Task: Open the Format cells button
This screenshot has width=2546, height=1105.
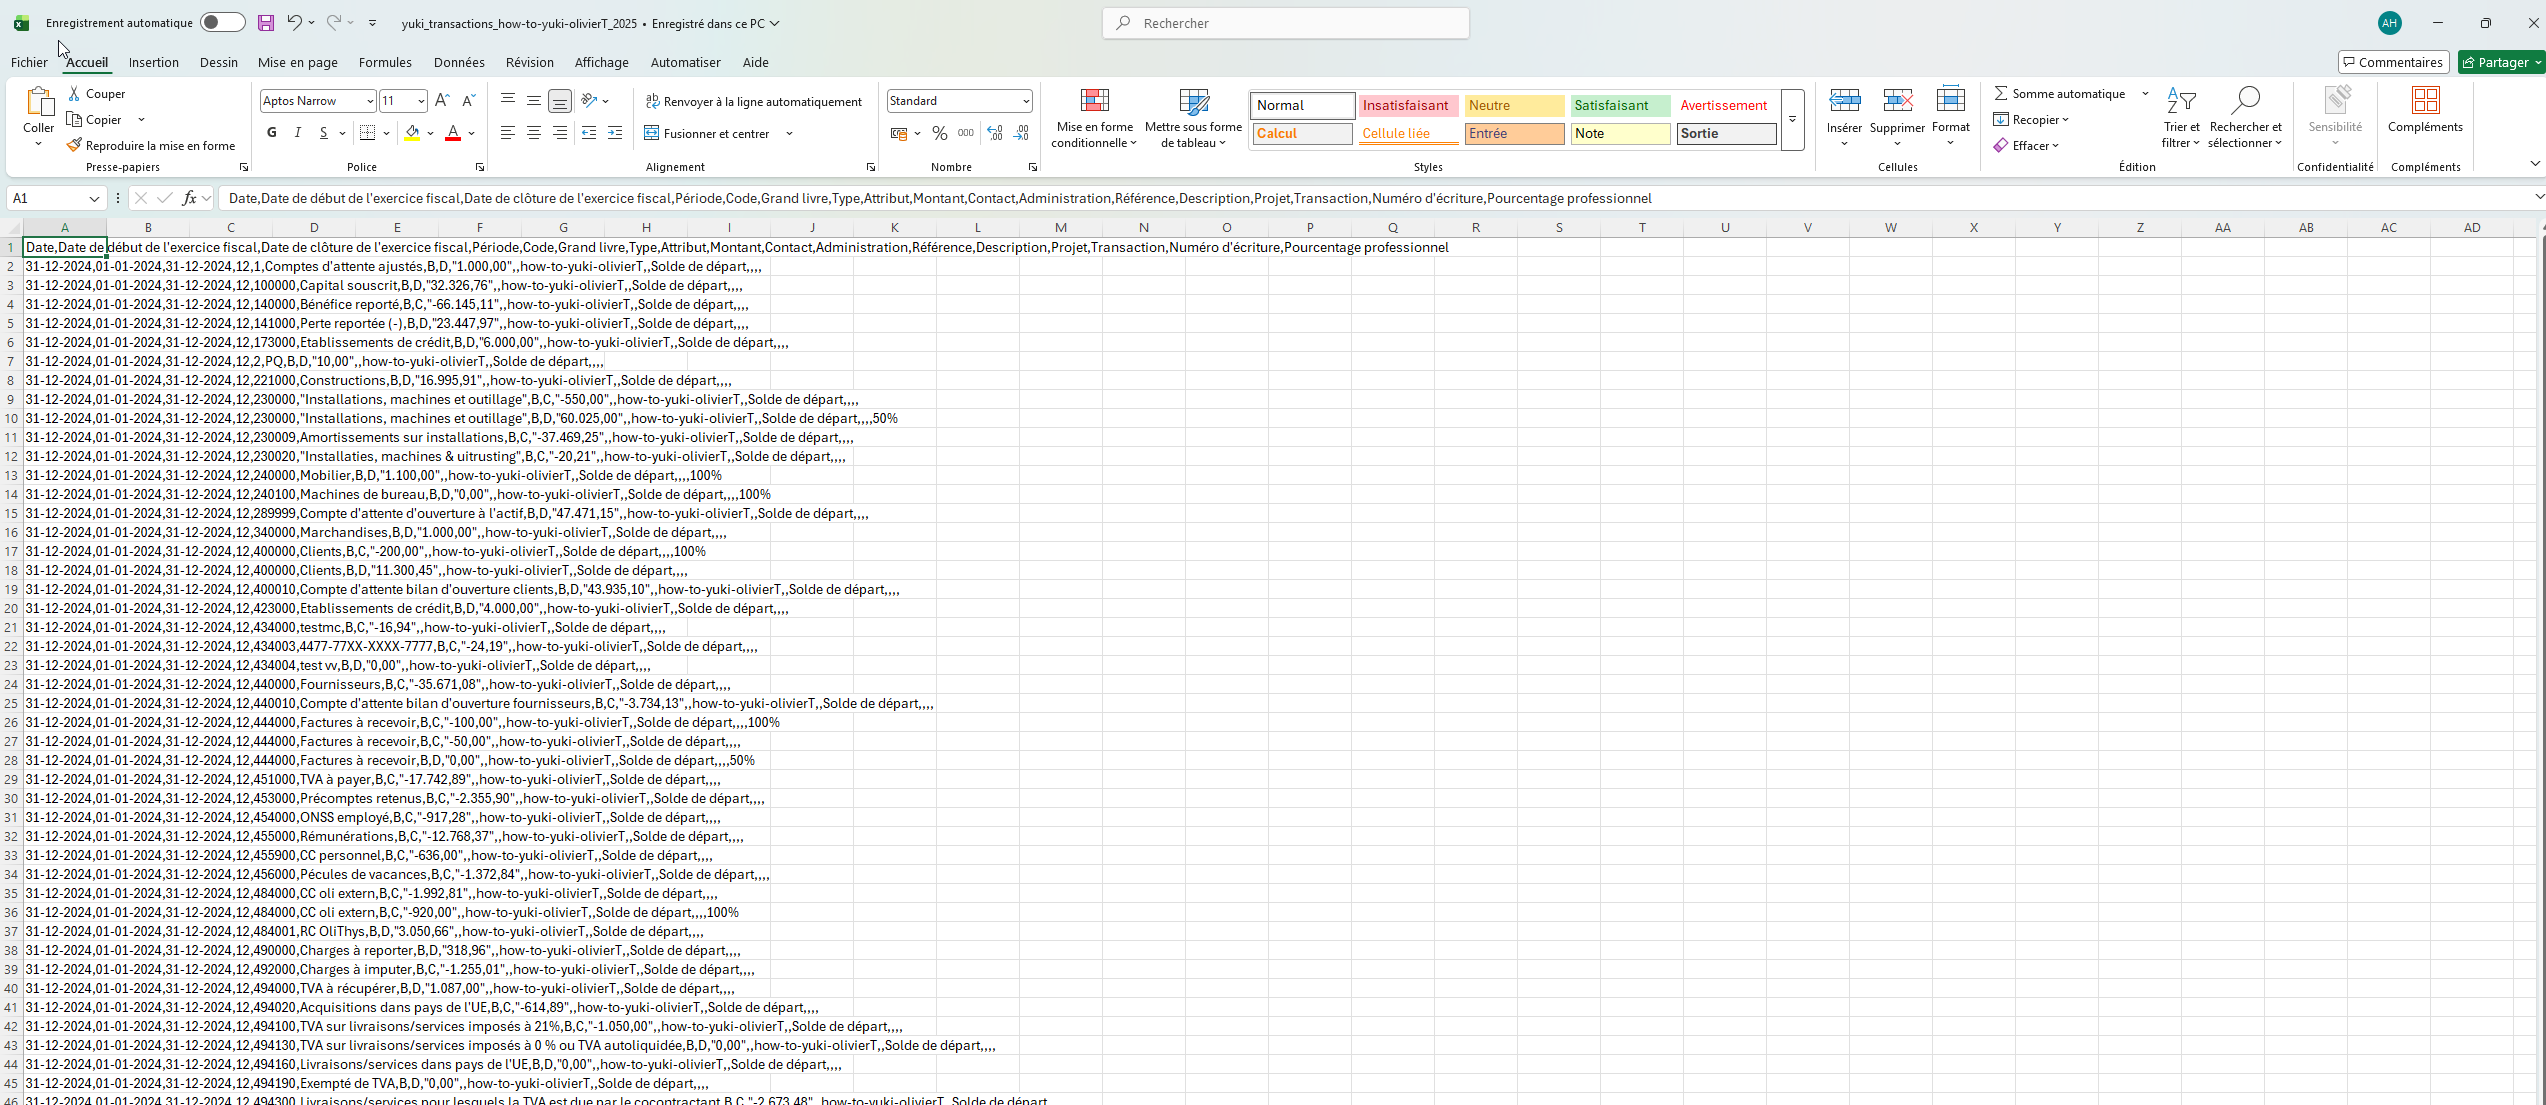Action: (x=1950, y=115)
